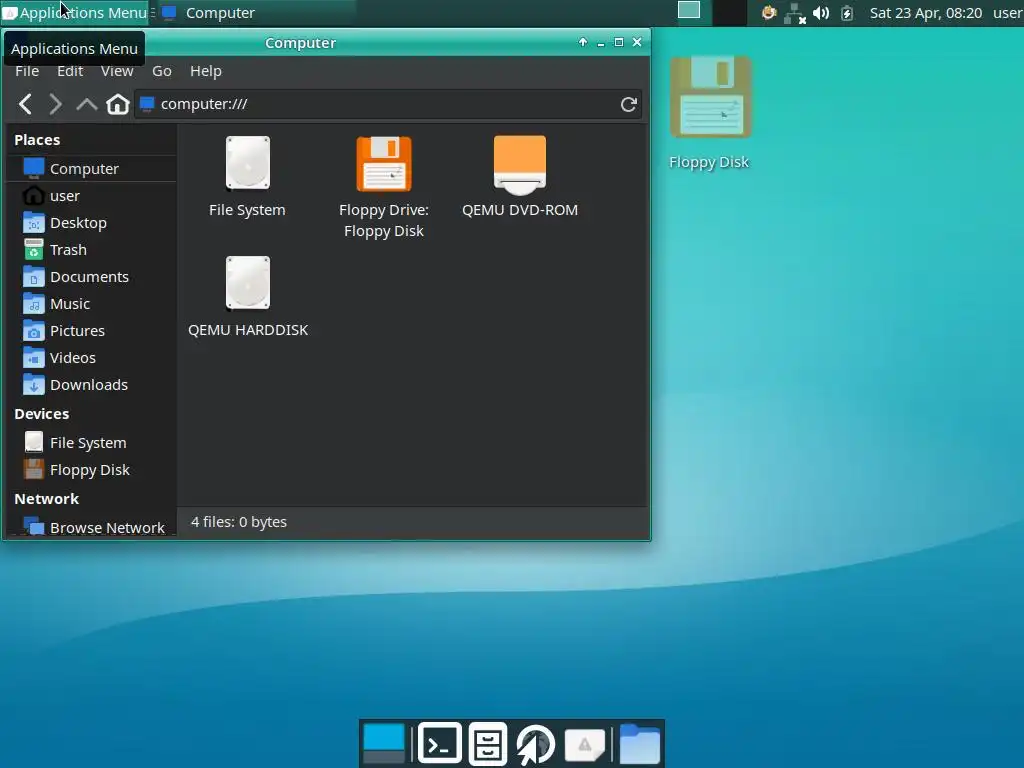Click the power manager battery icon
Viewport: 1024px width, 768px height.
847,12
